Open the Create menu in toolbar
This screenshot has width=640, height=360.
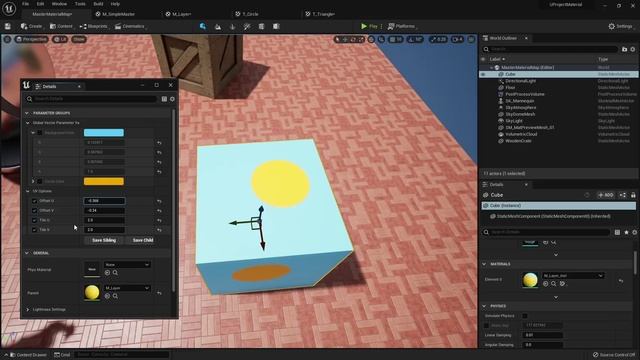coord(32,26)
